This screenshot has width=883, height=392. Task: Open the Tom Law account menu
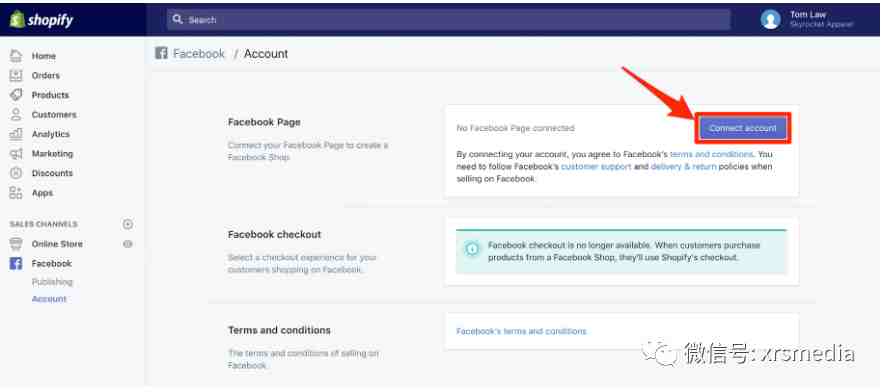coord(807,20)
